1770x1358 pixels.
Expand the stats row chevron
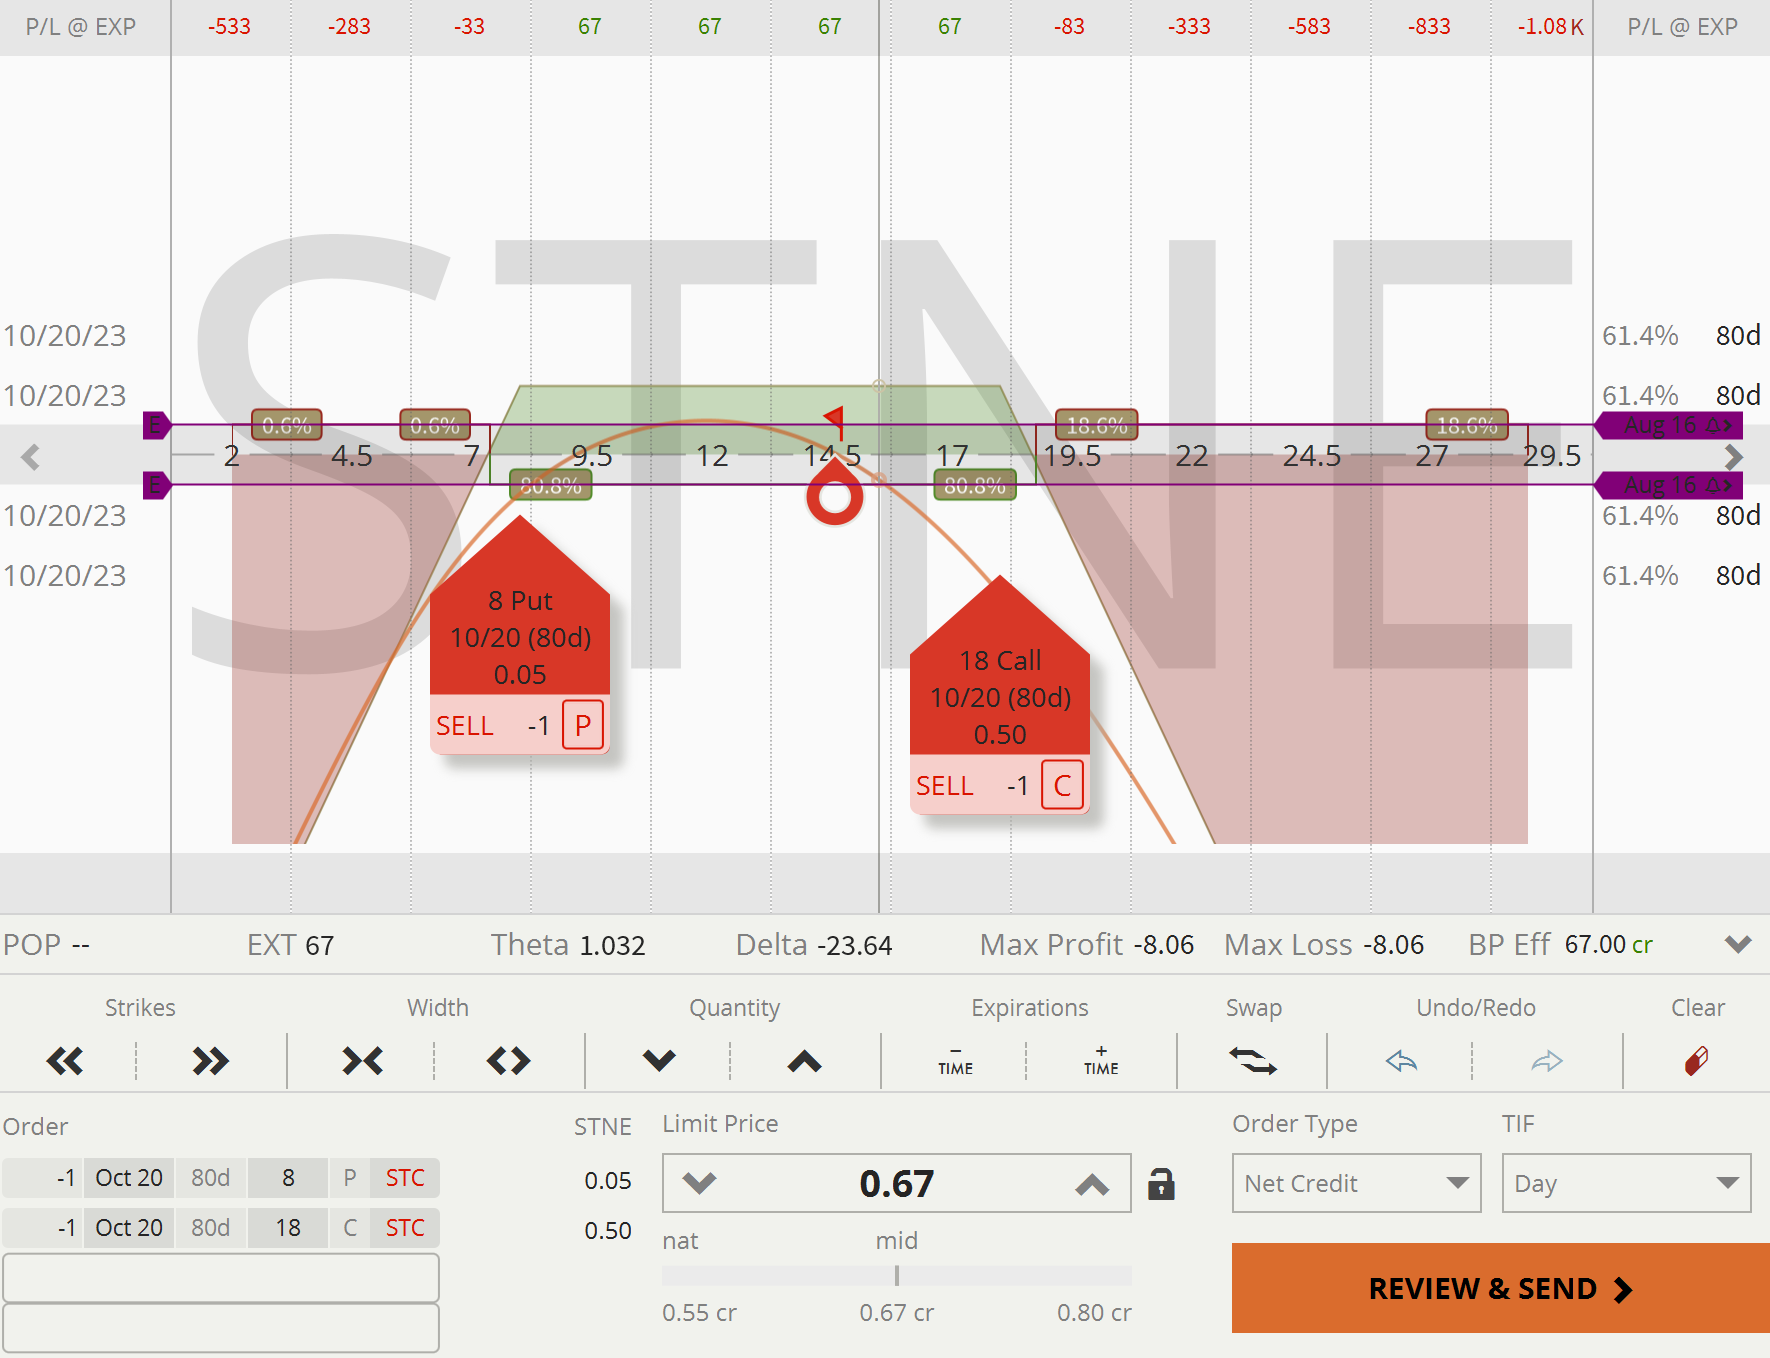click(x=1738, y=944)
